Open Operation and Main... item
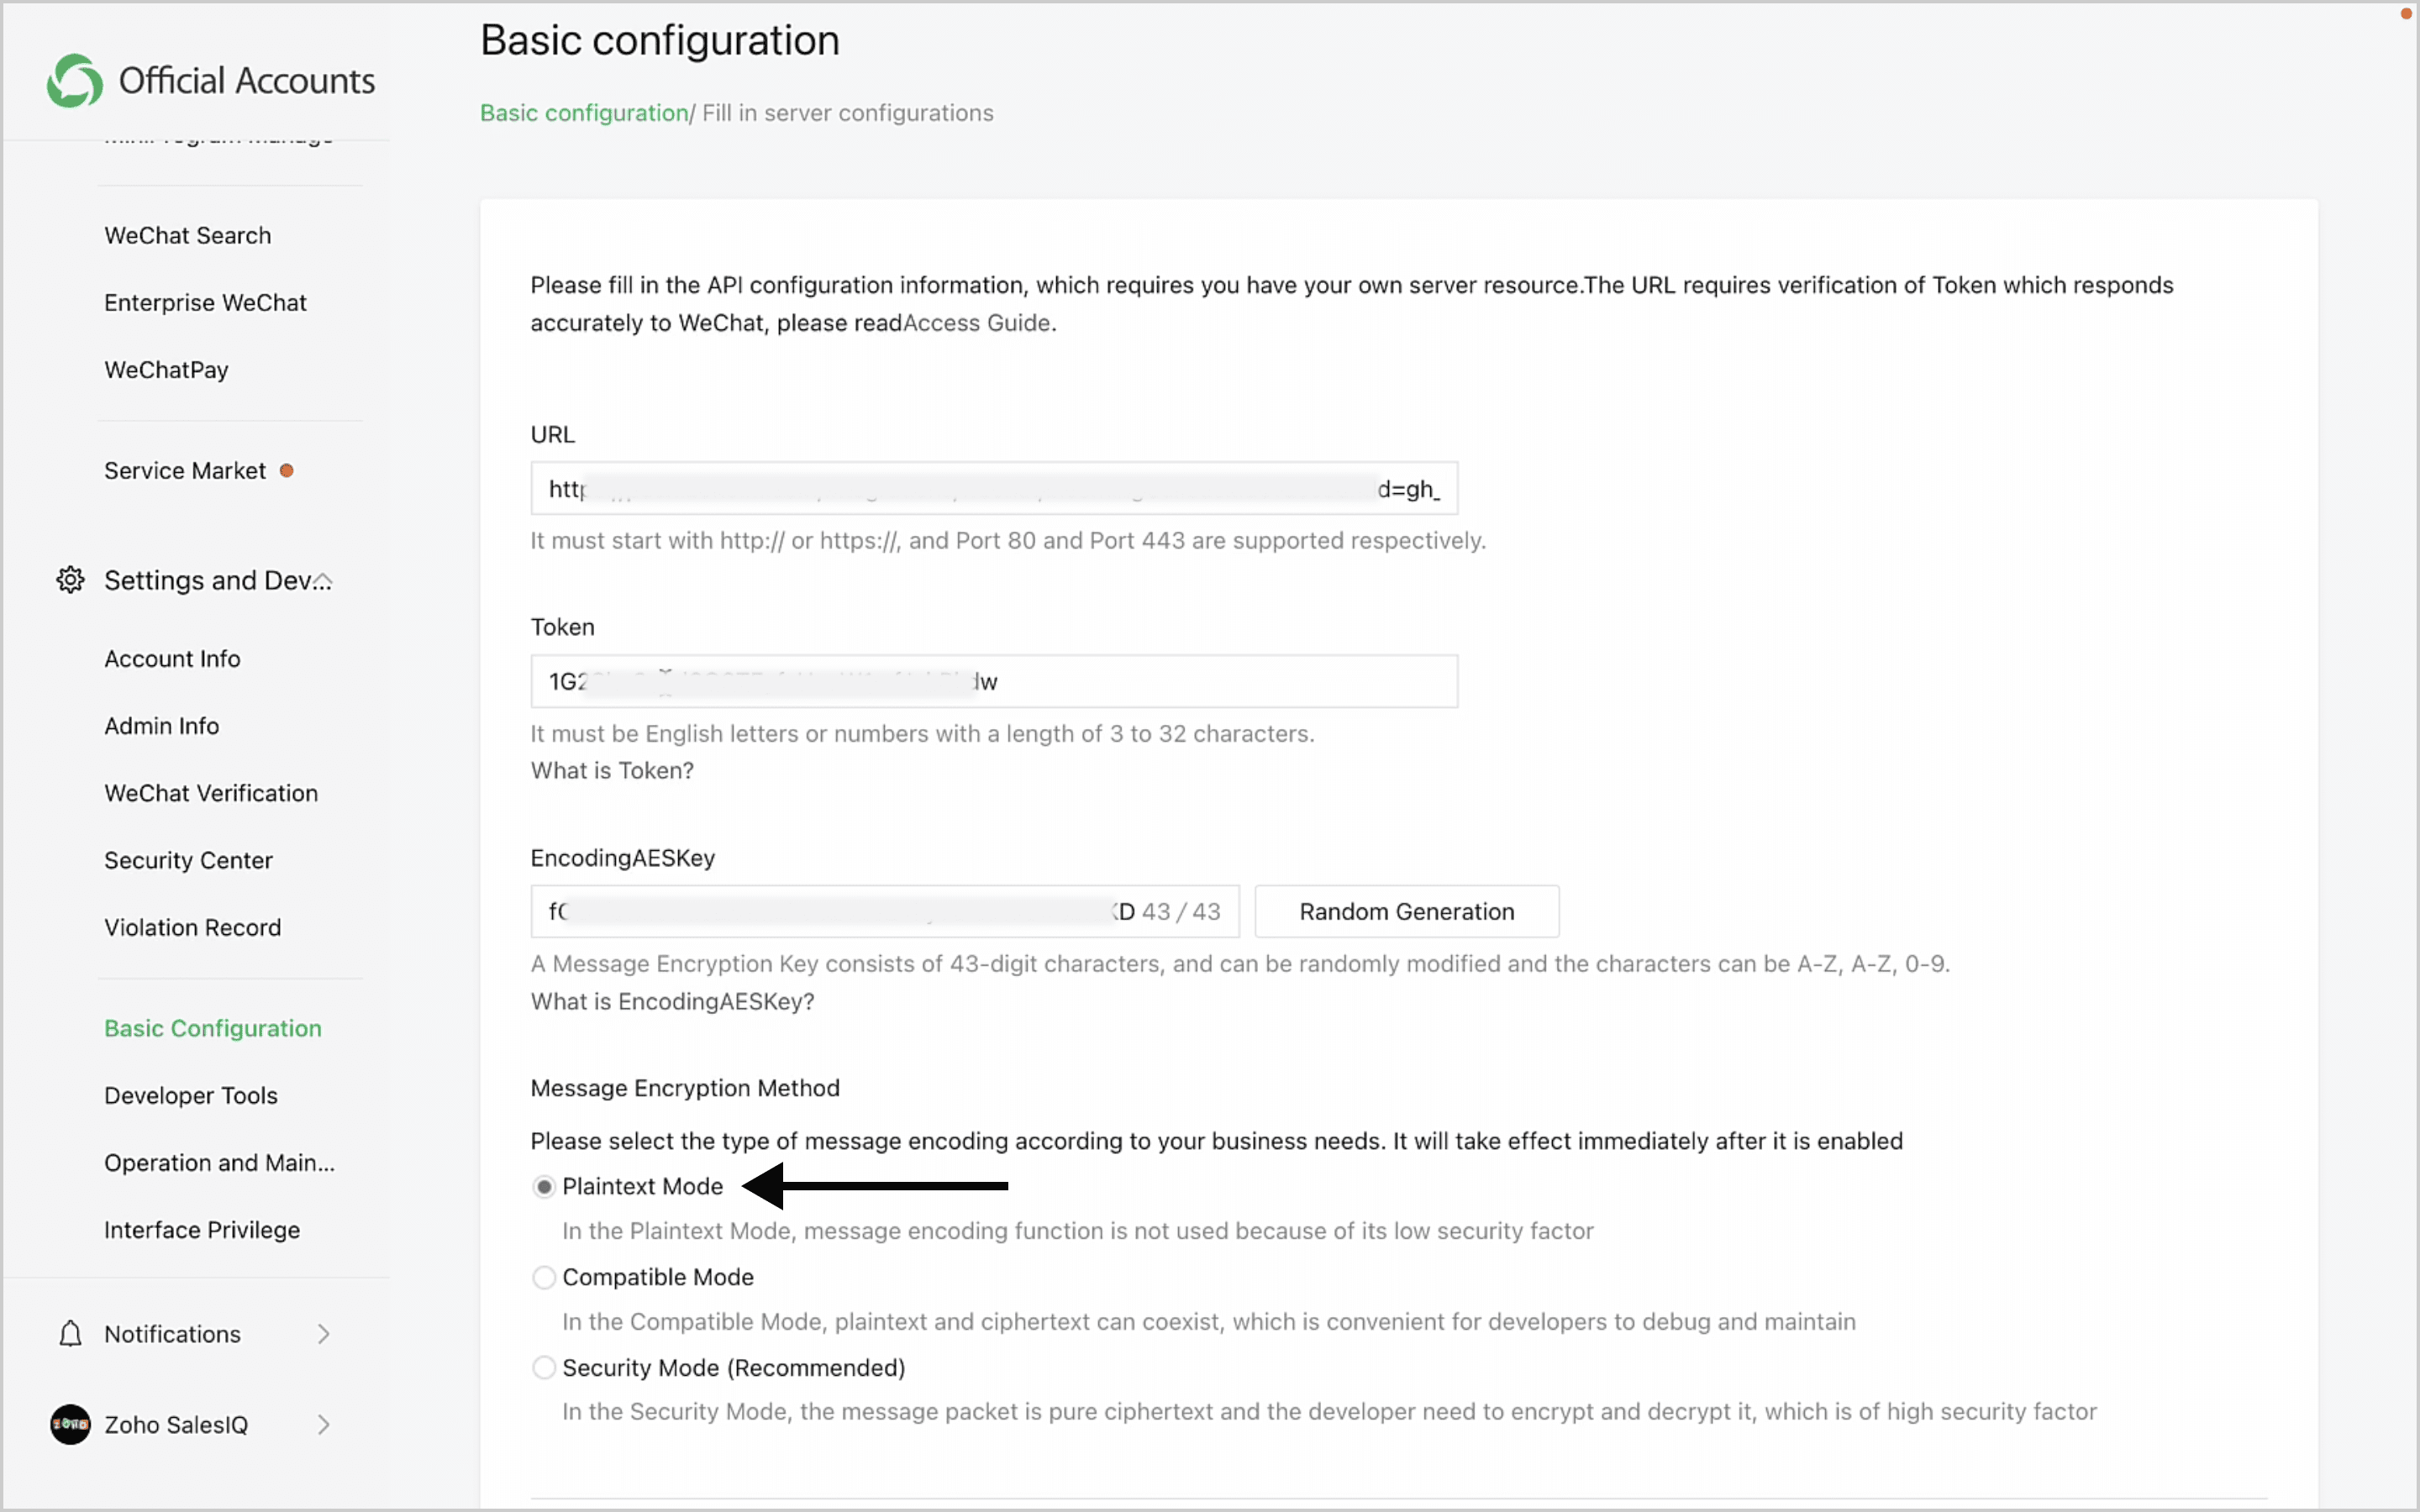2420x1512 pixels. coord(219,1163)
